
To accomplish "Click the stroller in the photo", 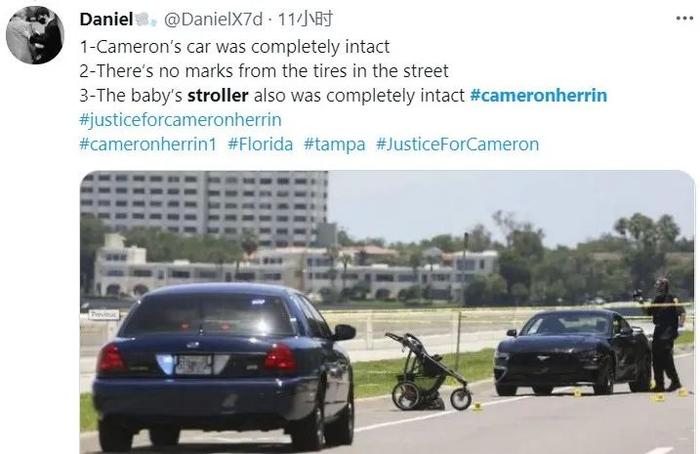I will coord(428,373).
